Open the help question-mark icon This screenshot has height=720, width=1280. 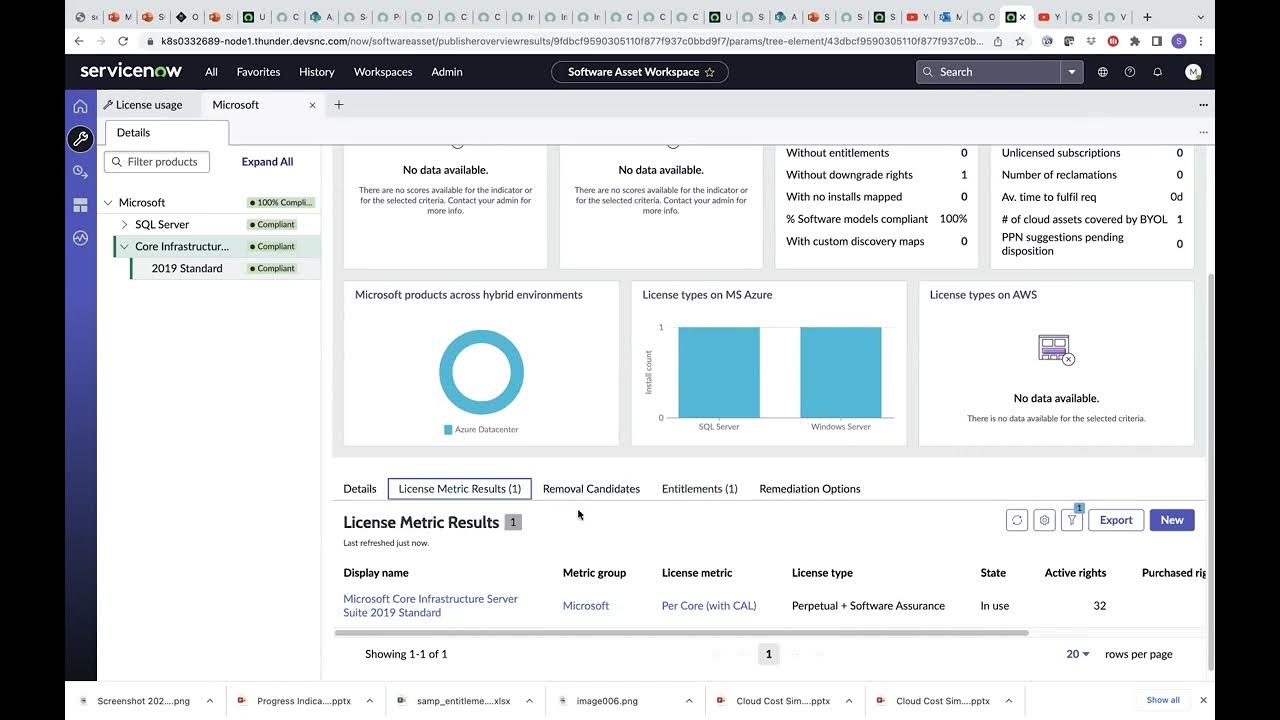1130,72
